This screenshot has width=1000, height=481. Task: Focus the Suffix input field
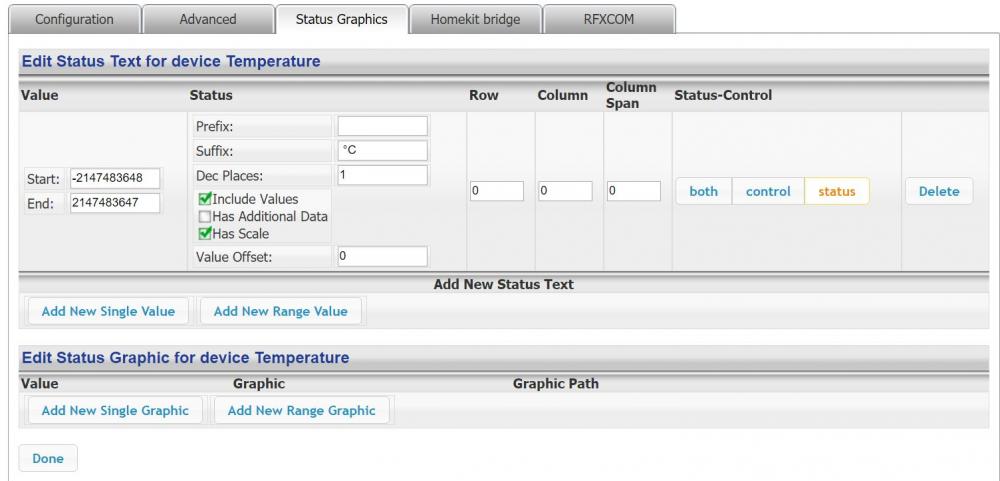382,150
